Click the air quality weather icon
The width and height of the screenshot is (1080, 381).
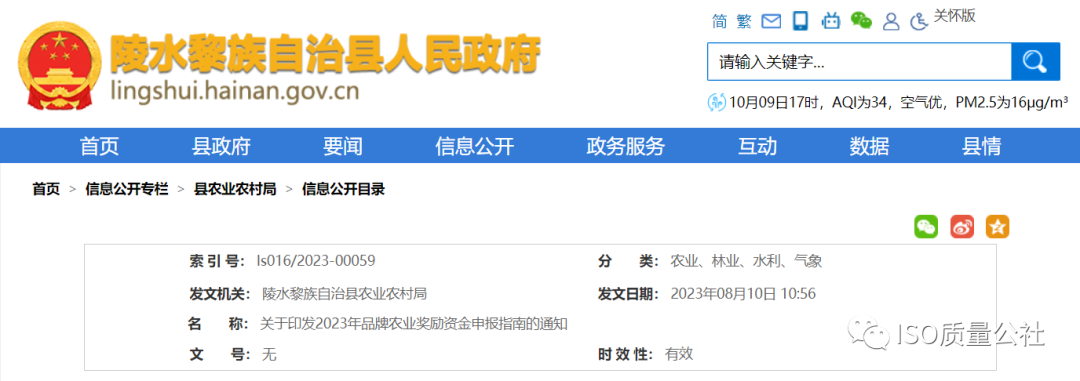click(x=717, y=103)
